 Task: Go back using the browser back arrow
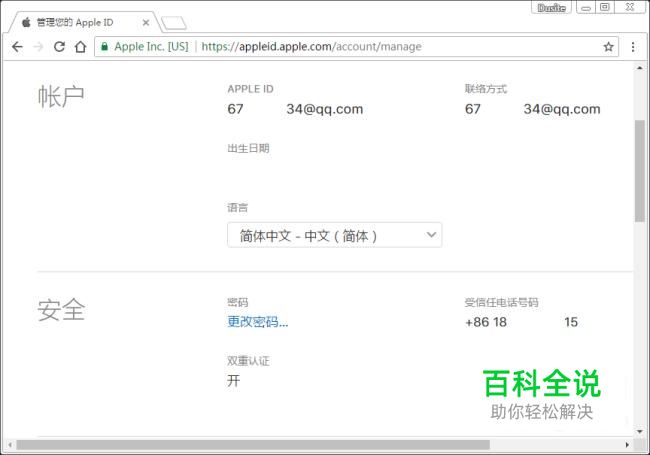[x=17, y=47]
